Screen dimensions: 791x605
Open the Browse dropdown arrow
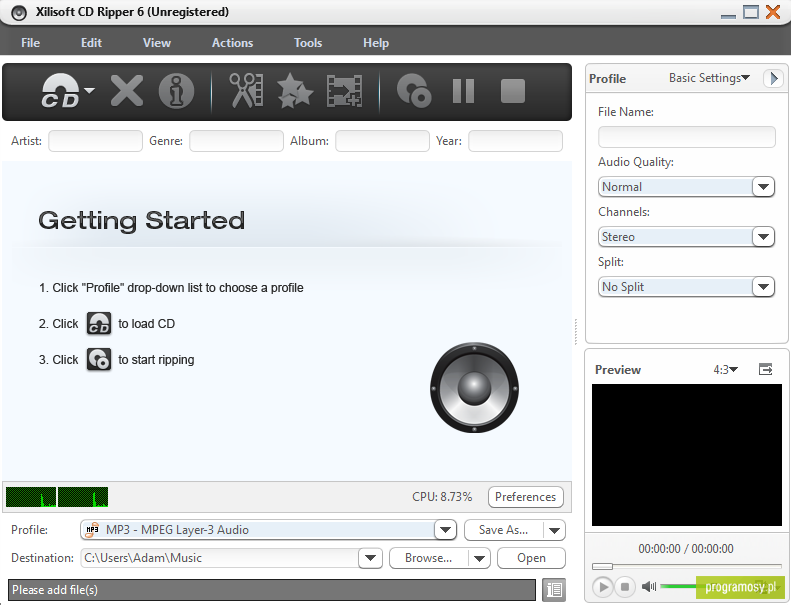(479, 558)
